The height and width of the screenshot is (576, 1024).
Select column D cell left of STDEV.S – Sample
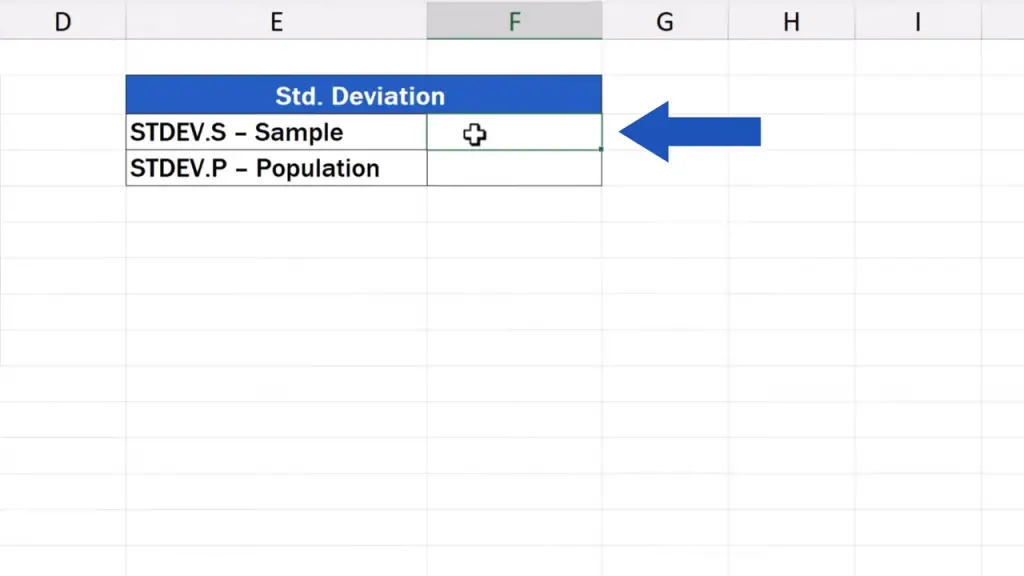[62, 132]
